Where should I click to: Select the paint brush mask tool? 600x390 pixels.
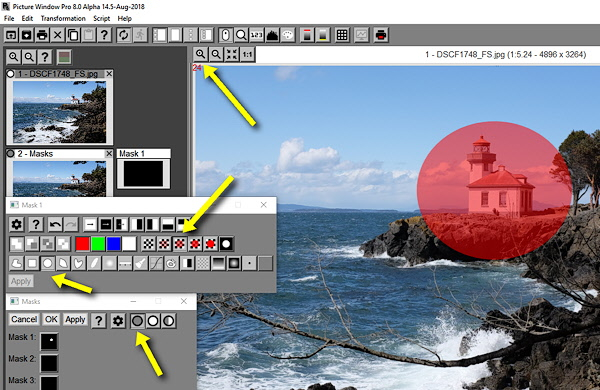click(140, 263)
